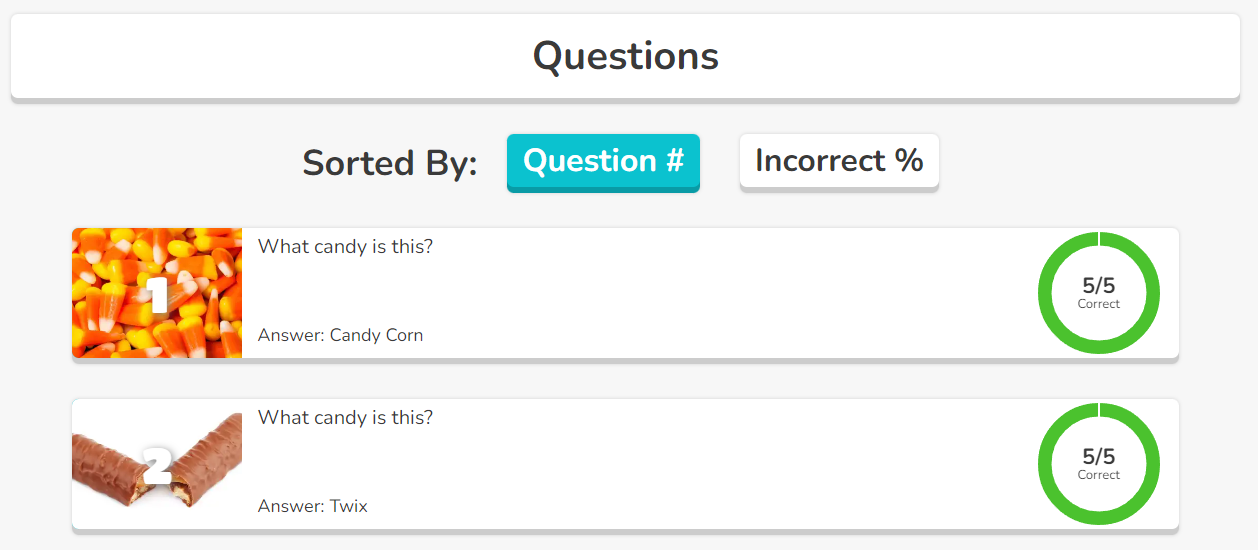
Task: Click the "Answer: Twix" text
Action: [x=312, y=506]
